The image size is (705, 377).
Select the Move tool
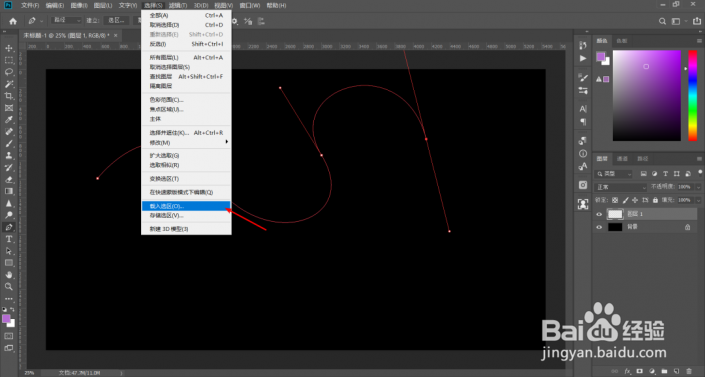(9, 48)
